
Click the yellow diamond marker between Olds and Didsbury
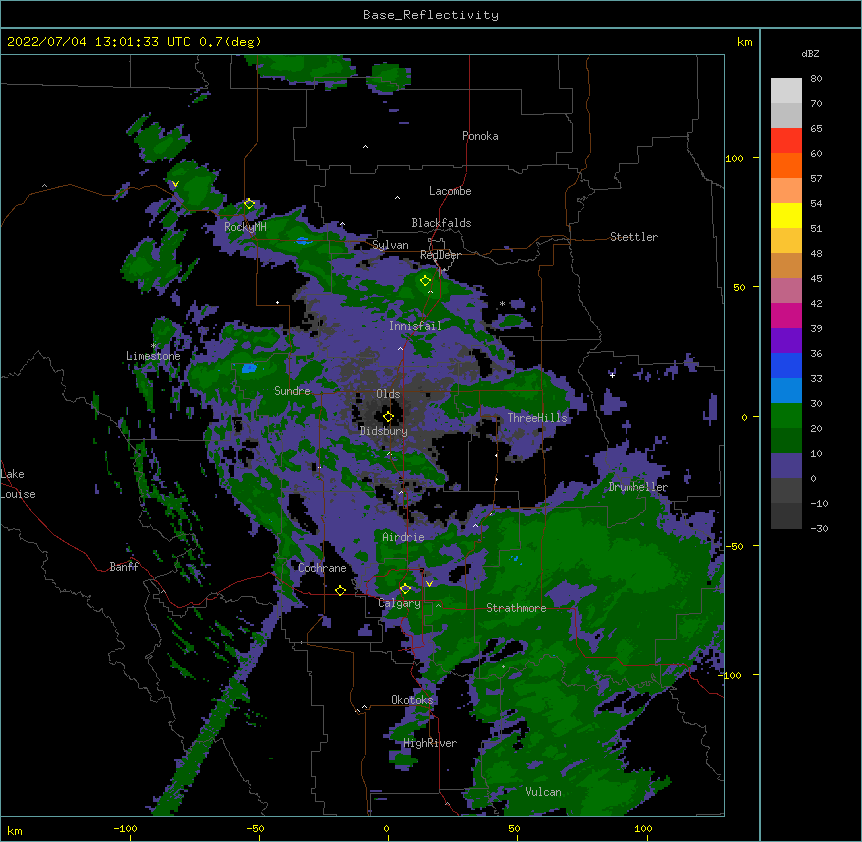tap(388, 416)
